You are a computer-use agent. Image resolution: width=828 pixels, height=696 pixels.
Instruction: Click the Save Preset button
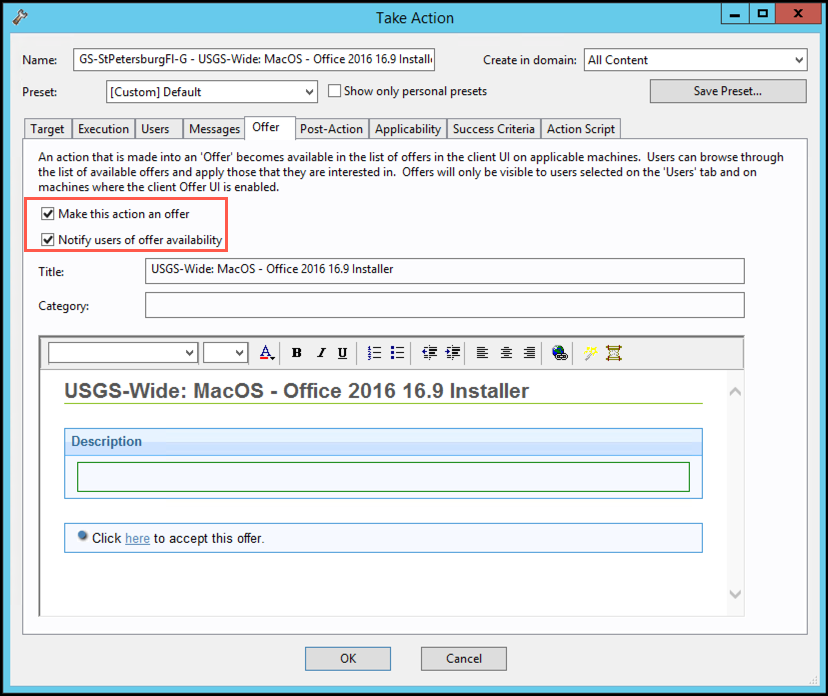point(728,91)
